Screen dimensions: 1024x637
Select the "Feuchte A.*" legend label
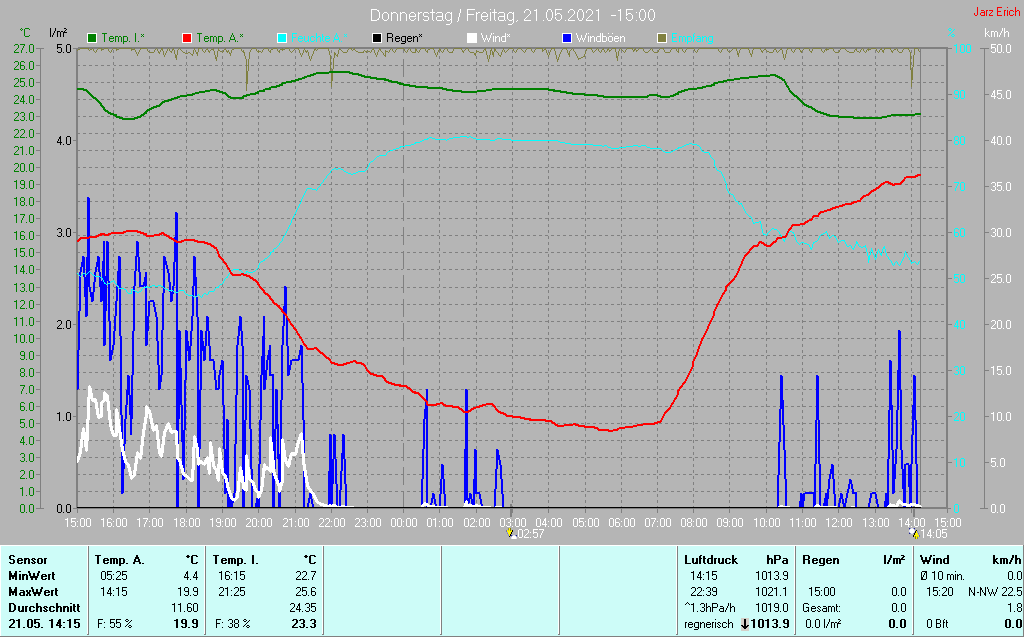click(x=320, y=38)
